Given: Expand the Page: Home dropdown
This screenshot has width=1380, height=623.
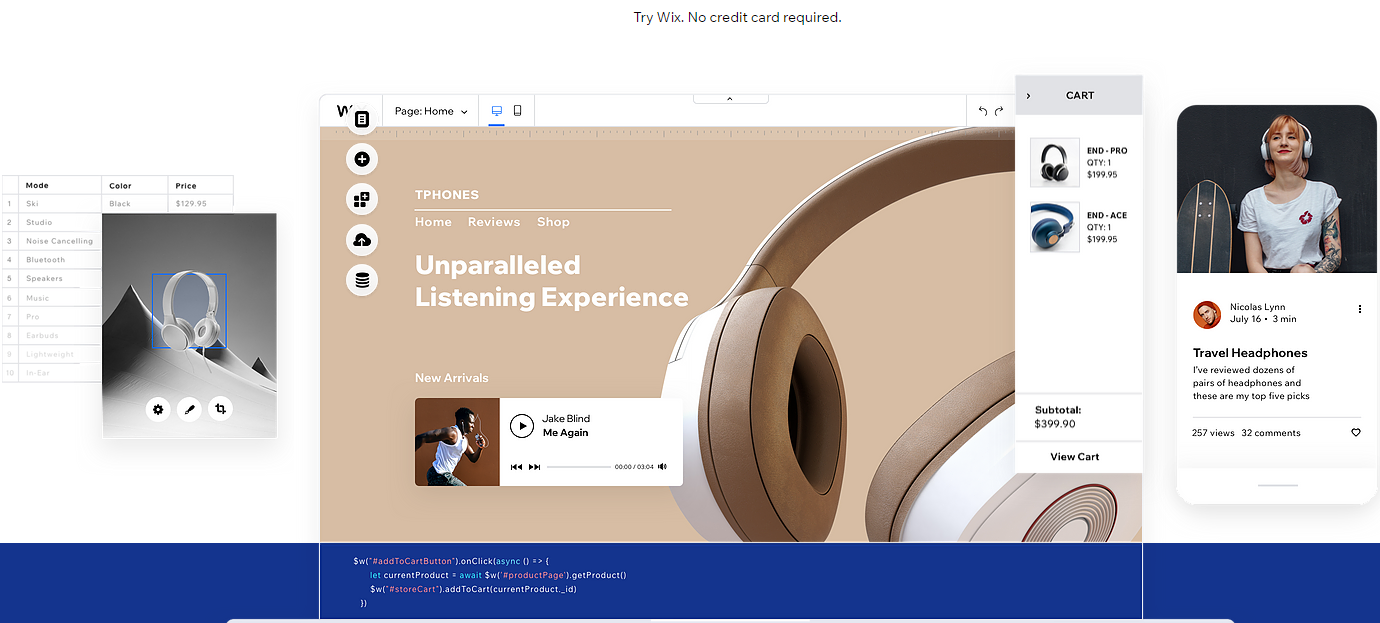Looking at the screenshot, I should coord(431,111).
